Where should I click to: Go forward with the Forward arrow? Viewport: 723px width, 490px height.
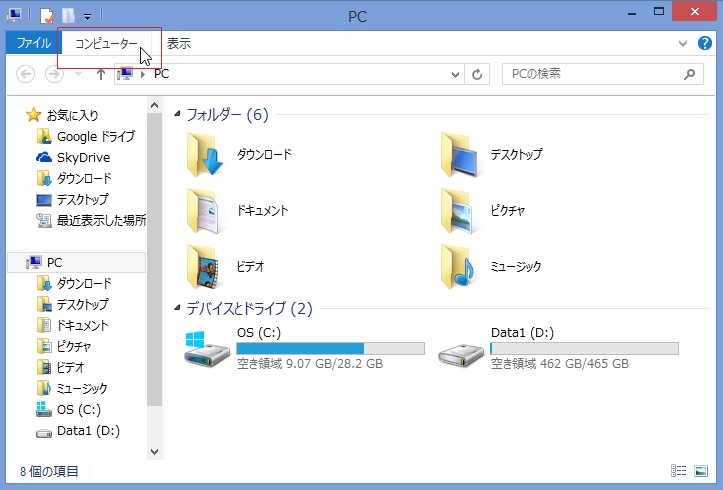pyautogui.click(x=54, y=74)
